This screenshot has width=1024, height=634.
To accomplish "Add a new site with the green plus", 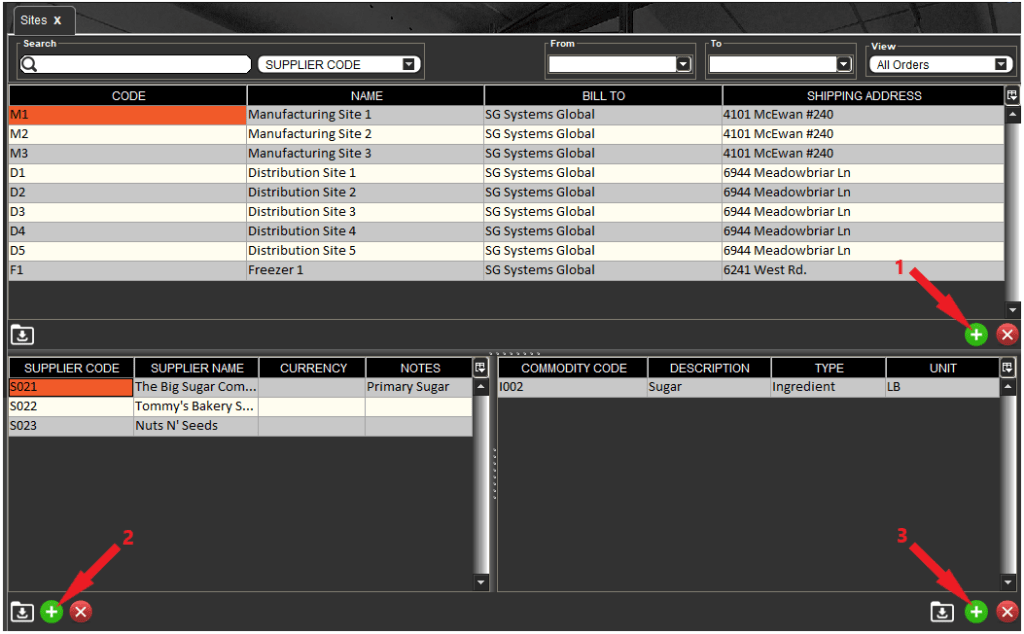I will point(976,335).
